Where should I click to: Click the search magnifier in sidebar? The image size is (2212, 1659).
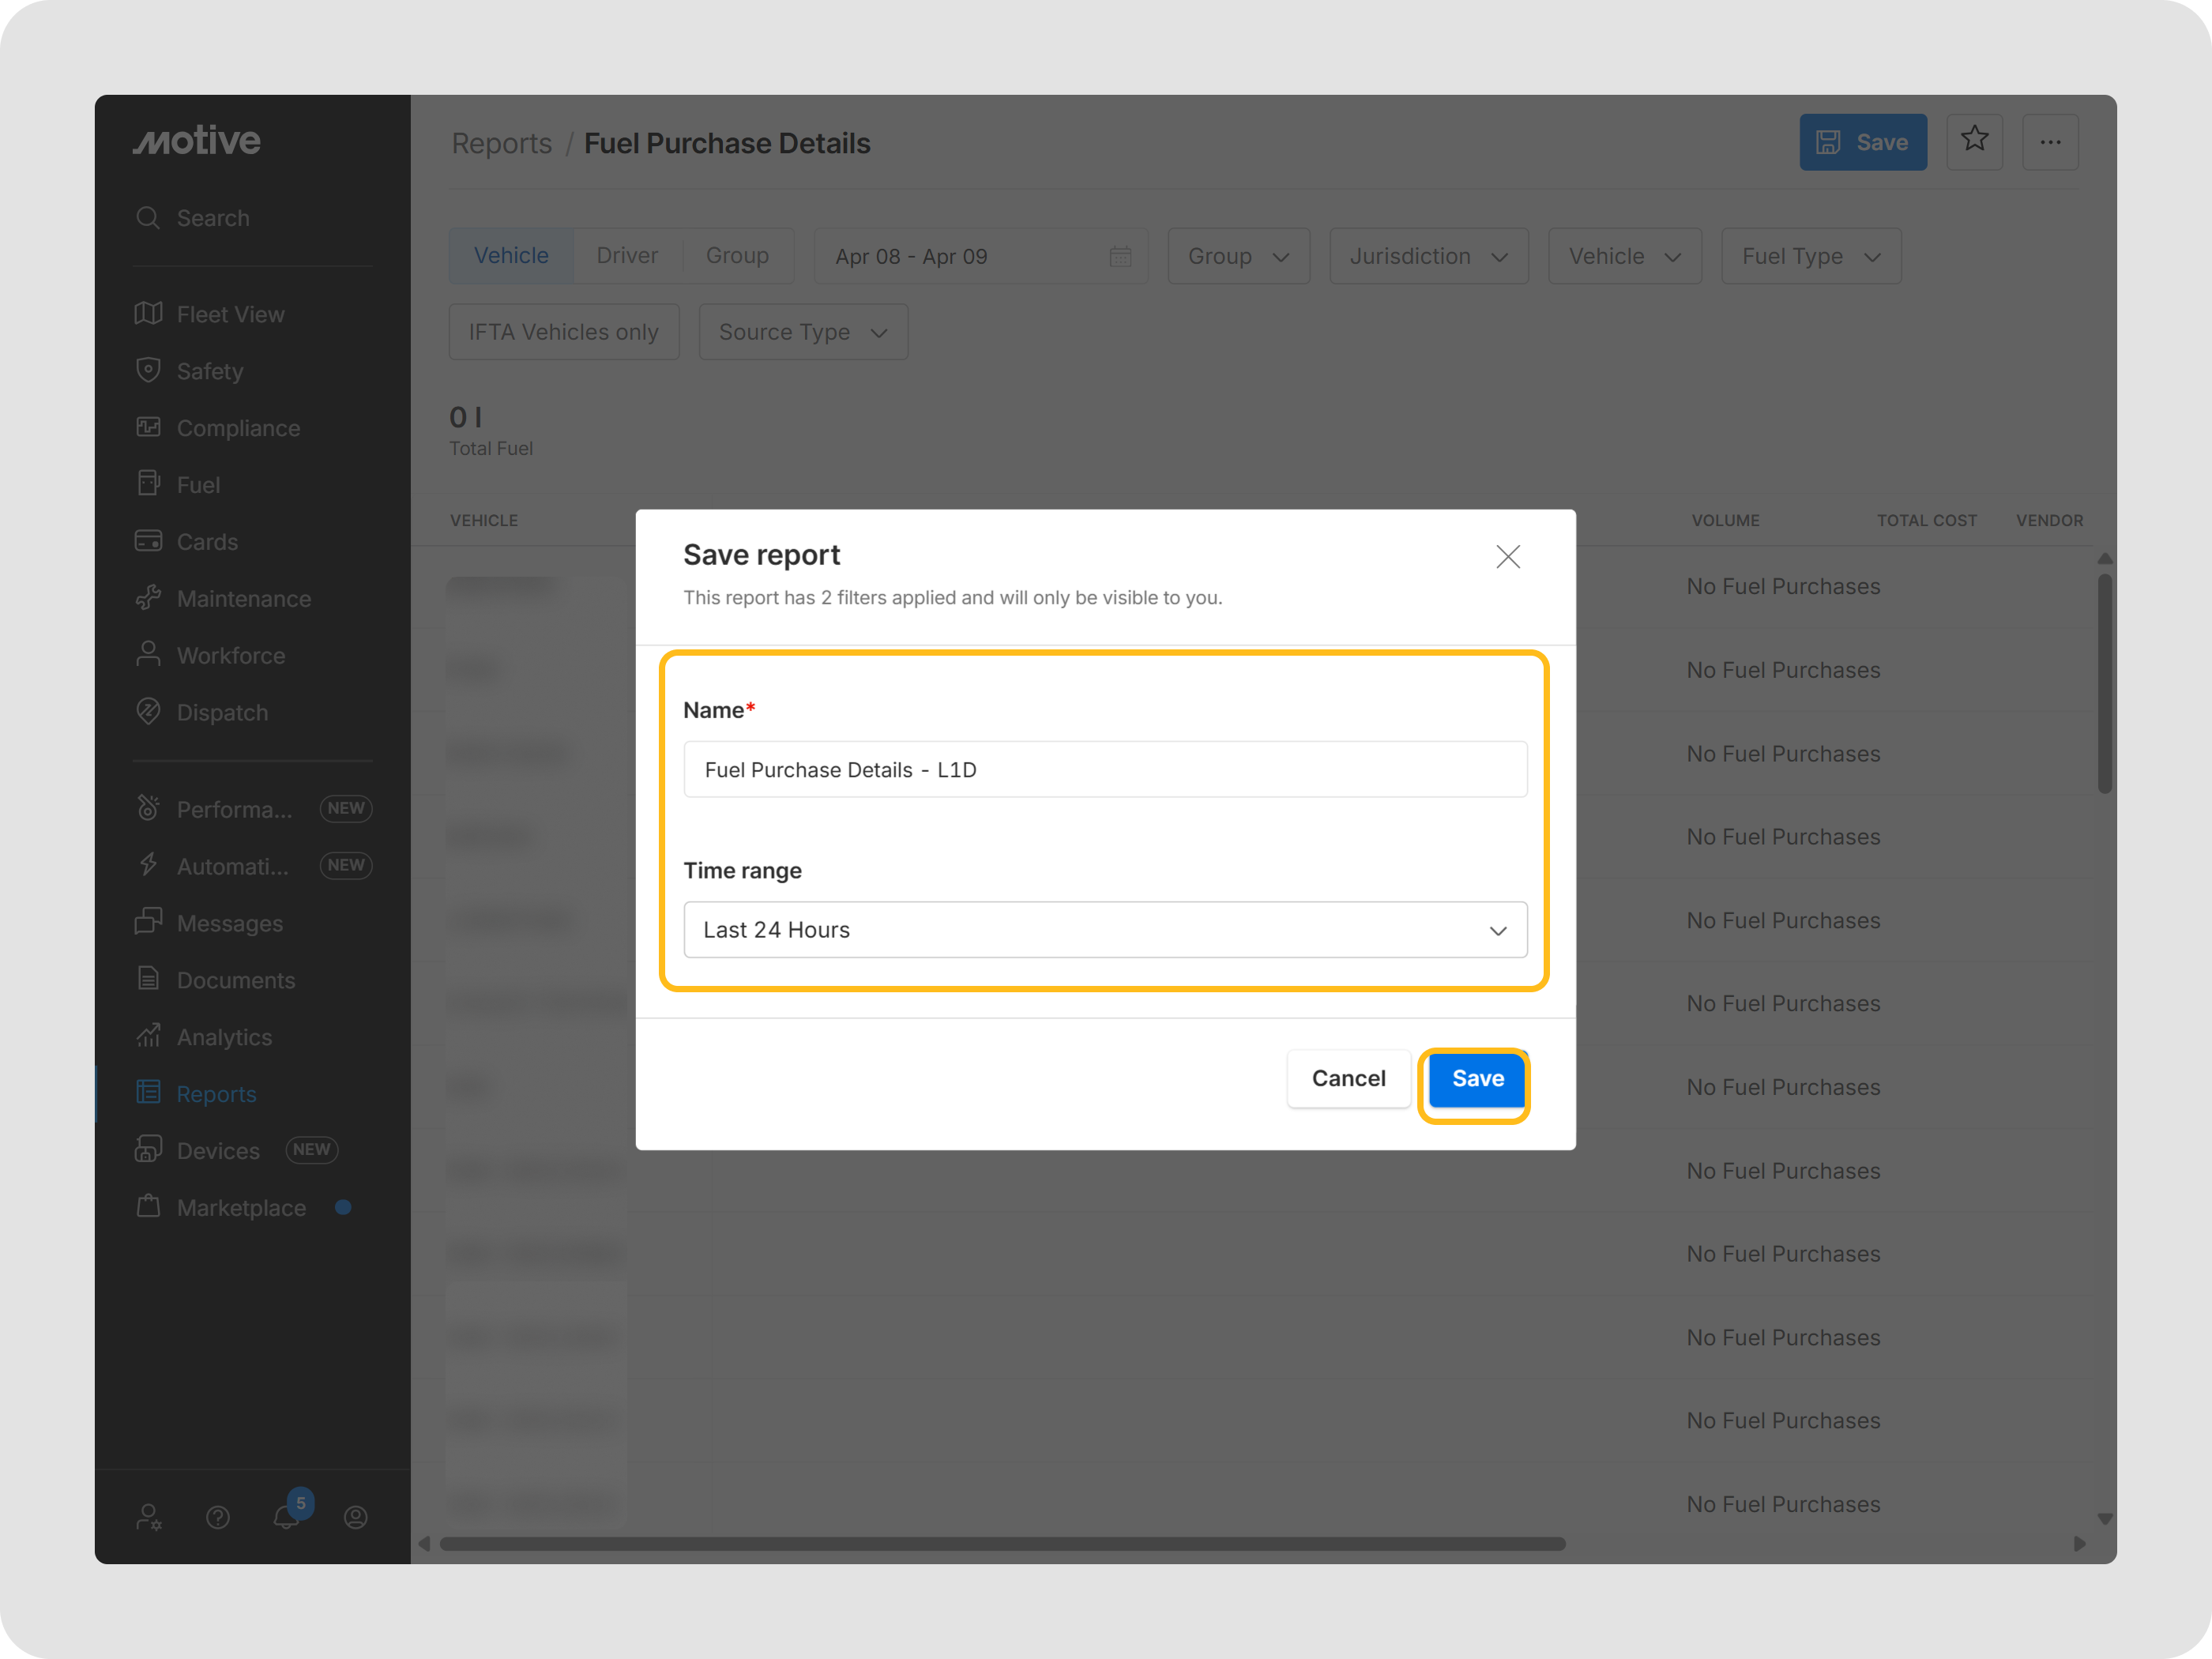[x=148, y=218]
